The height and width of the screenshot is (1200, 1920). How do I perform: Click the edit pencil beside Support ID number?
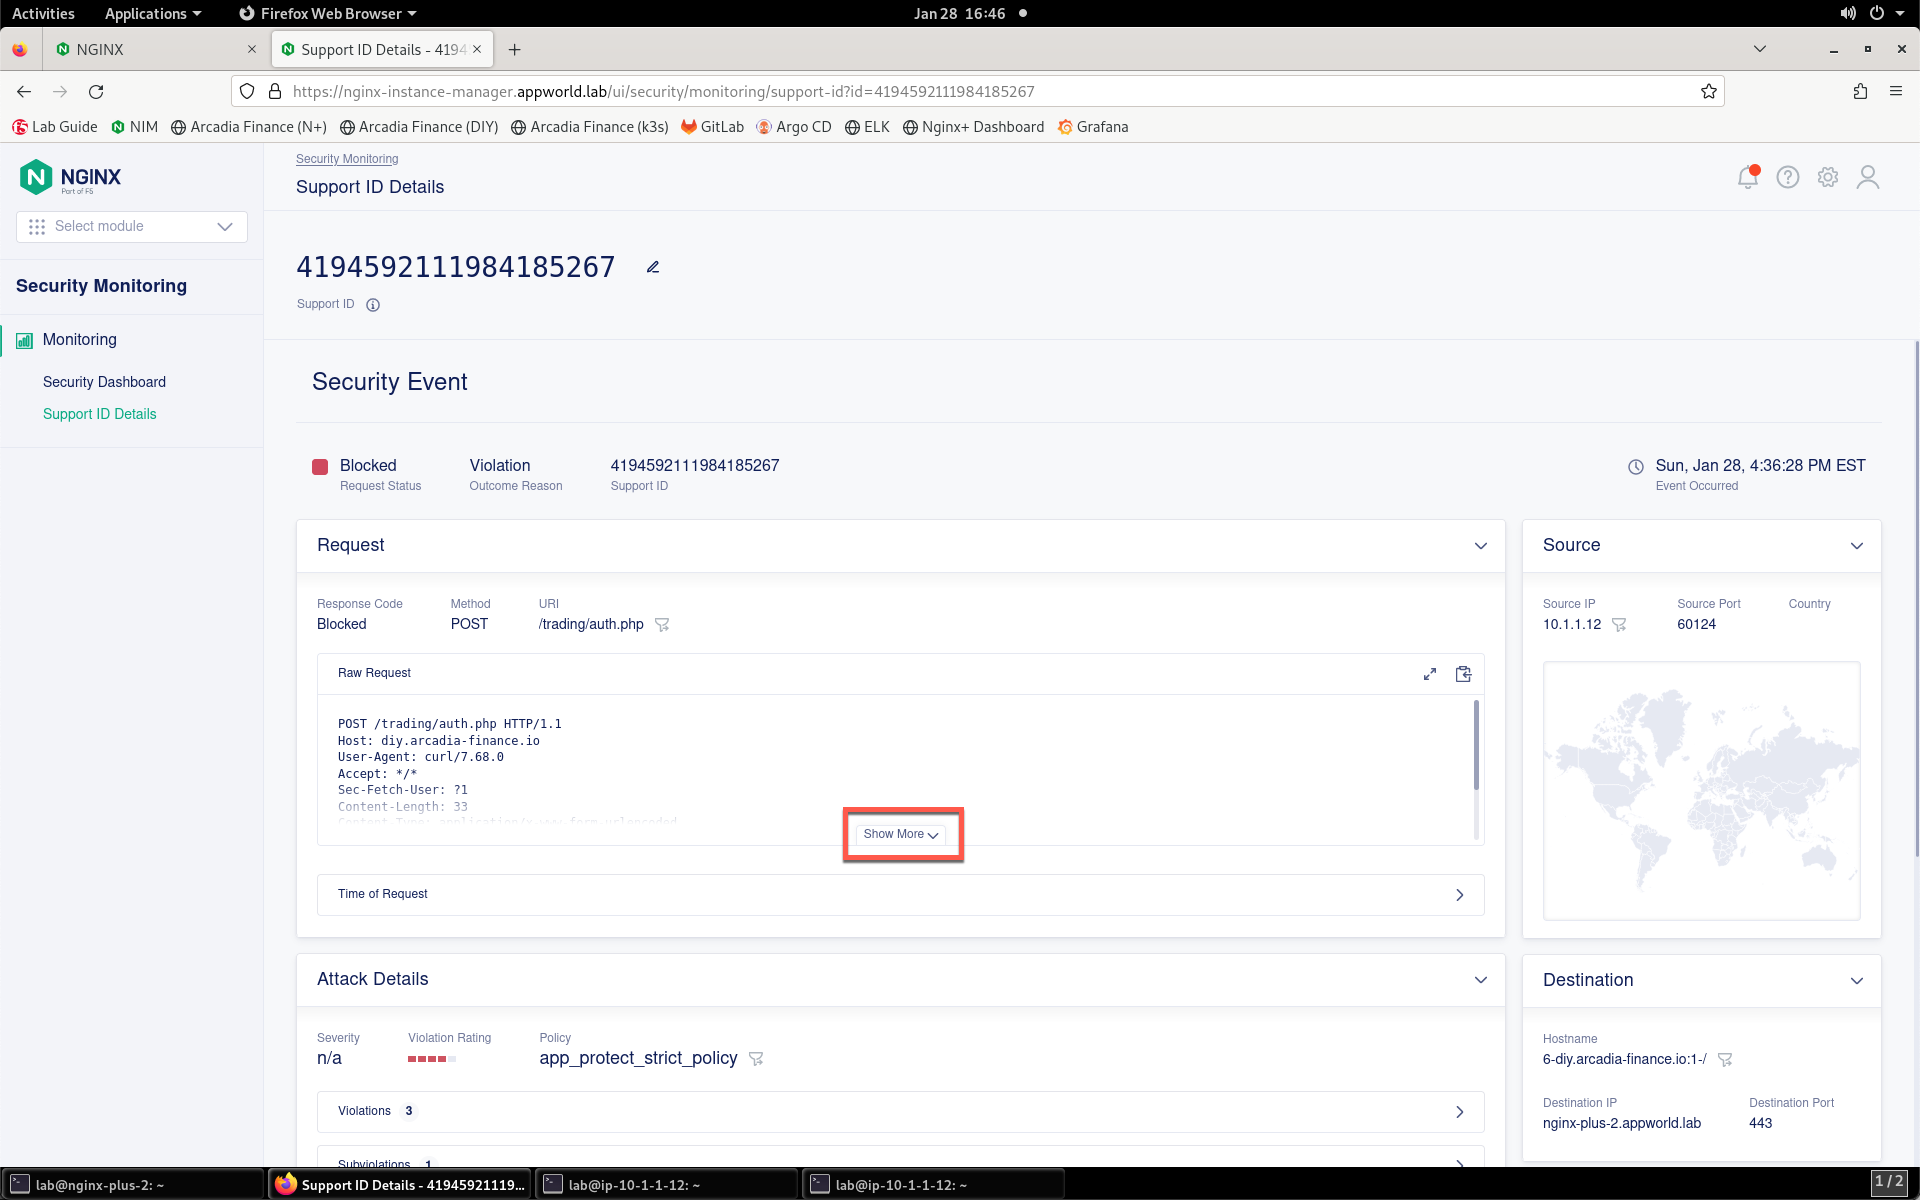point(653,267)
